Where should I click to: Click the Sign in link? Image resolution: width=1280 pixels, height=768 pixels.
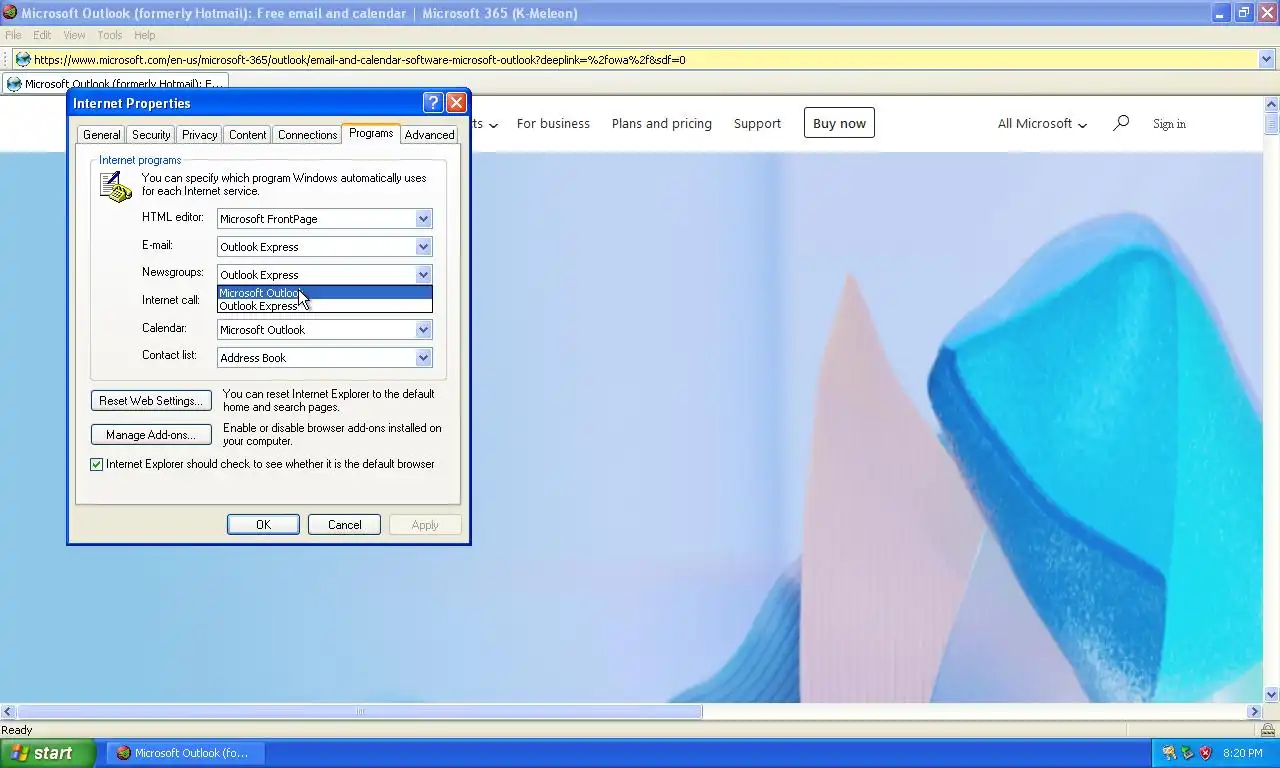point(1169,124)
